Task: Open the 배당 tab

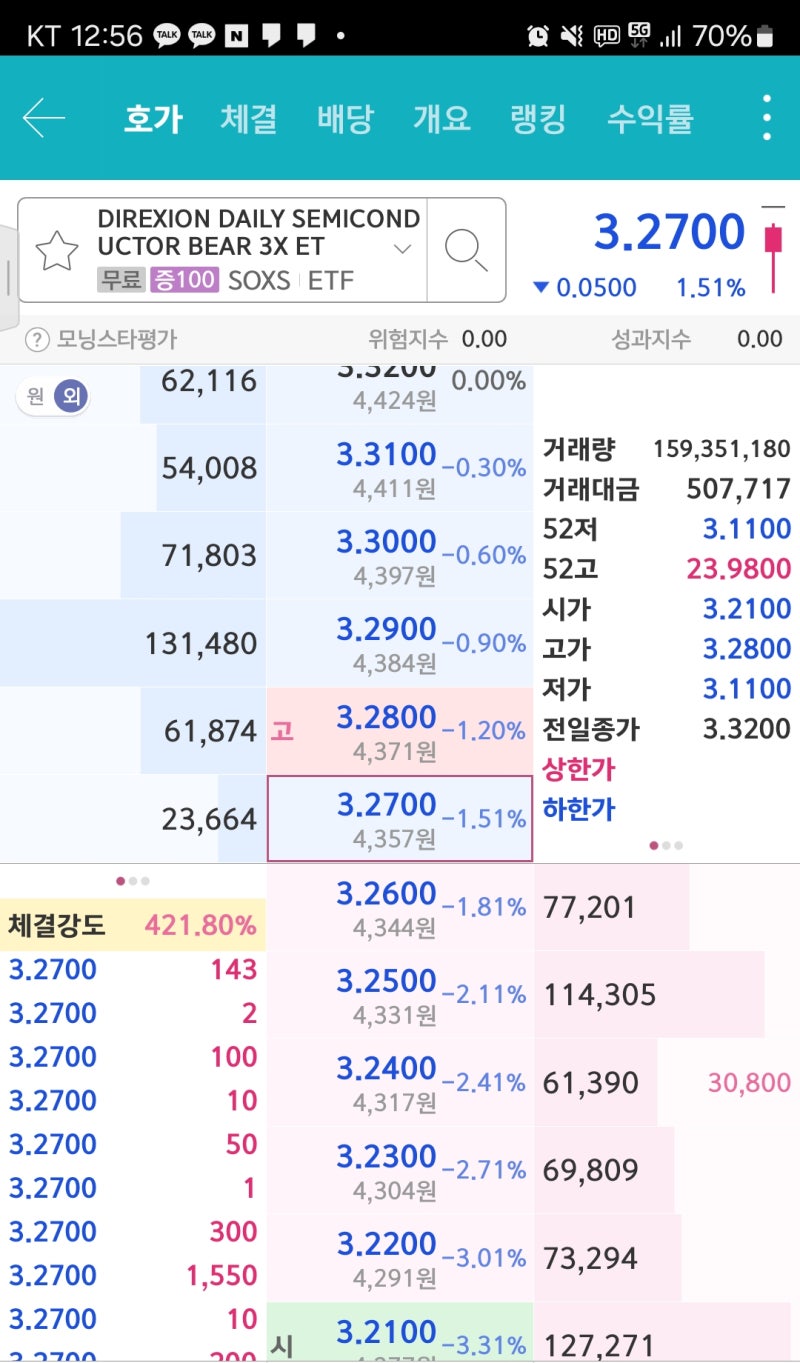Action: (x=344, y=116)
